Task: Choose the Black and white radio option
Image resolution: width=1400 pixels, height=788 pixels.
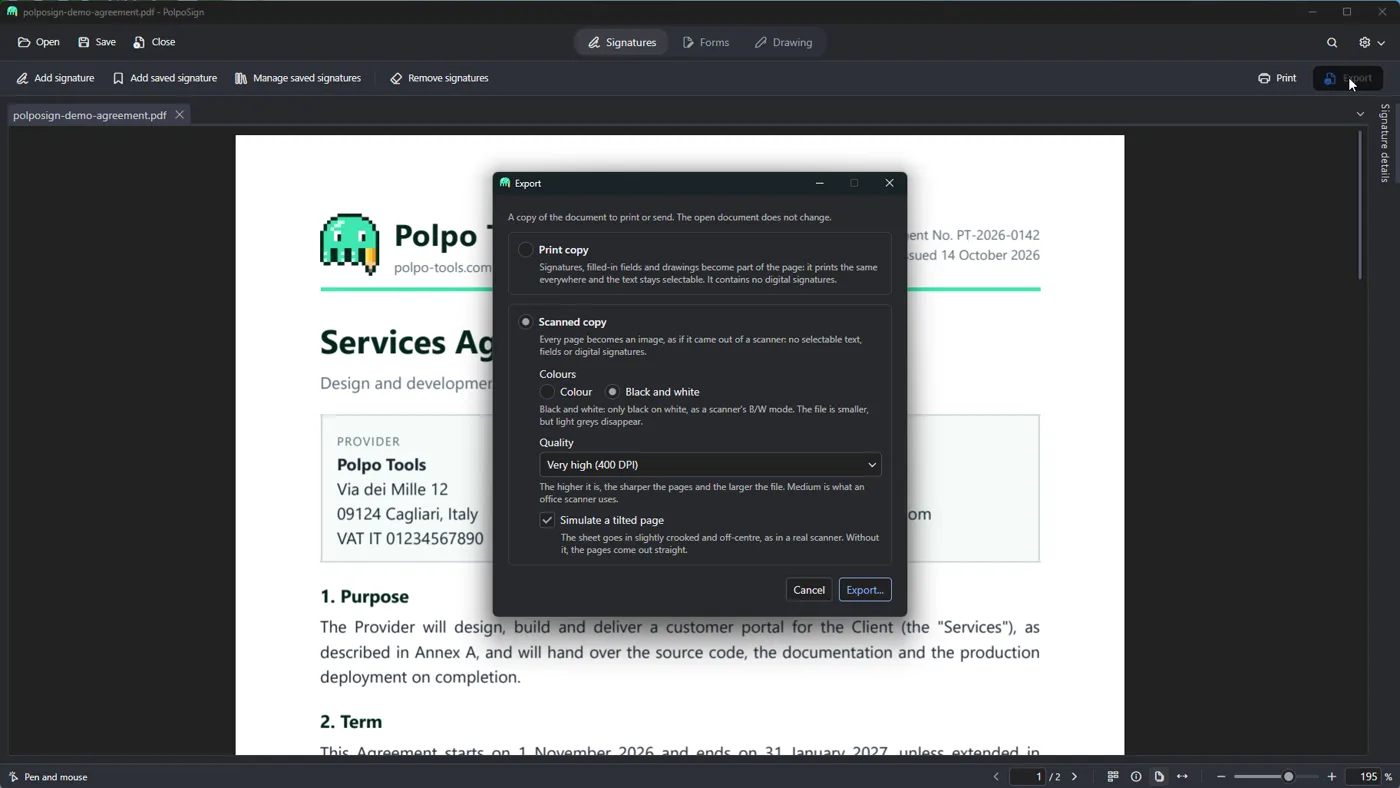Action: (613, 392)
